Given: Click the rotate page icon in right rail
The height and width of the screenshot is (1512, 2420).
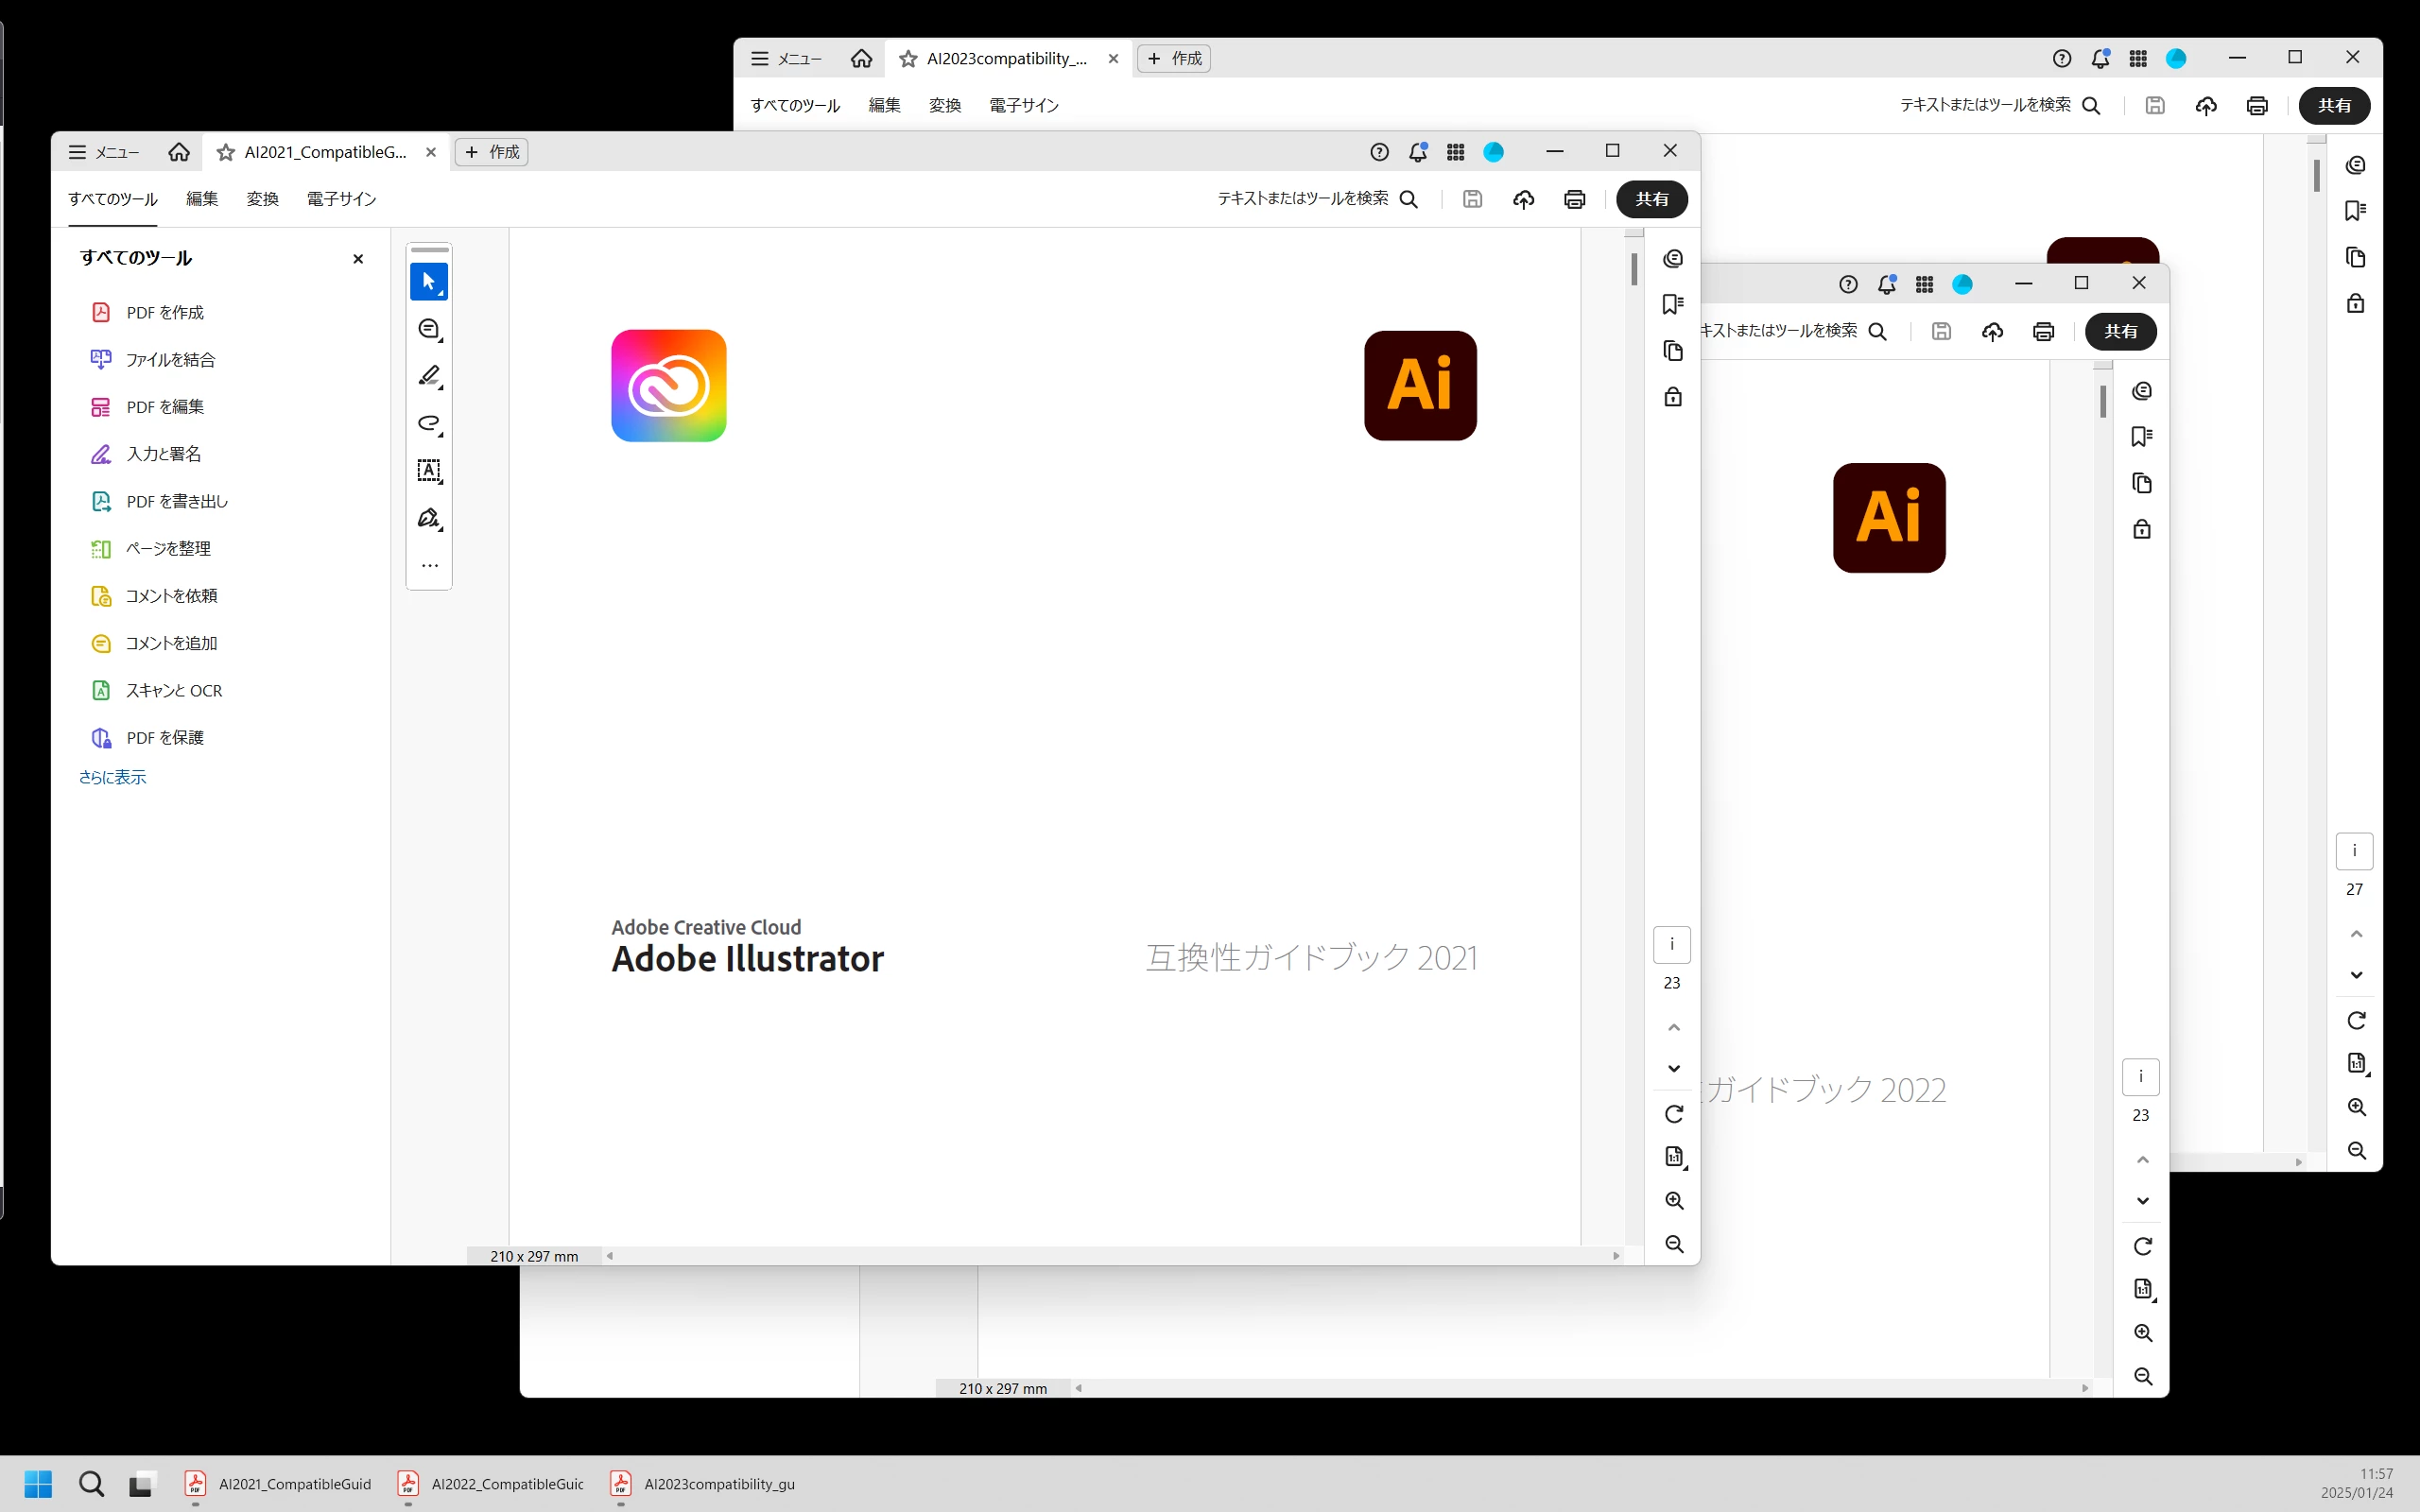Looking at the screenshot, I should (1673, 1114).
